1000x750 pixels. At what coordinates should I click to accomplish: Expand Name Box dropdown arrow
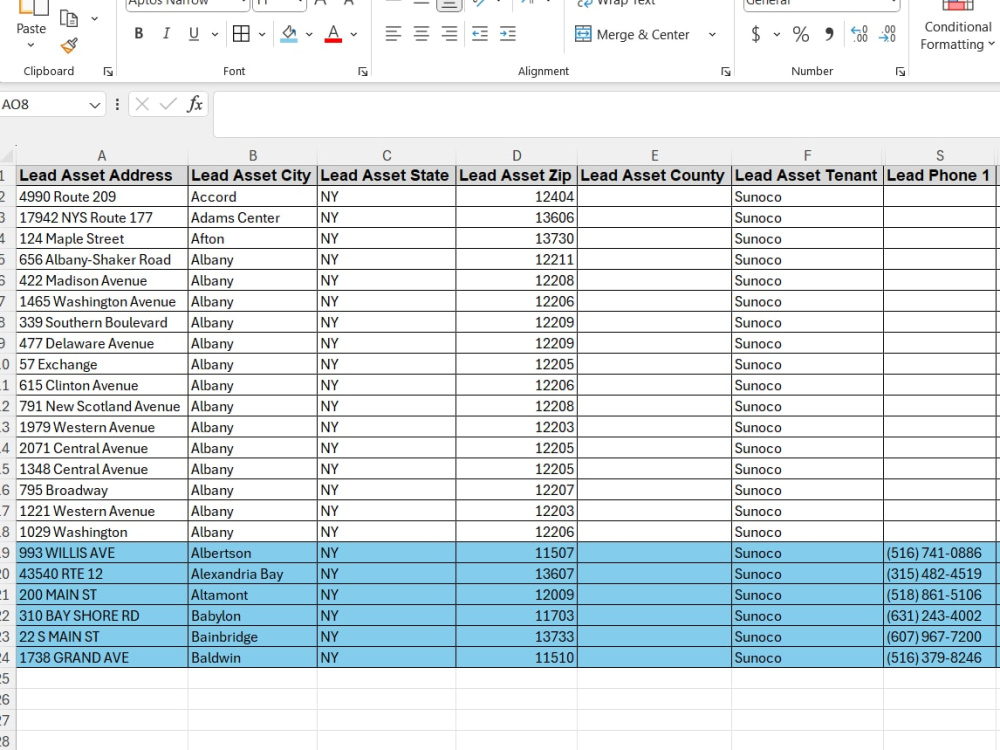click(x=95, y=105)
